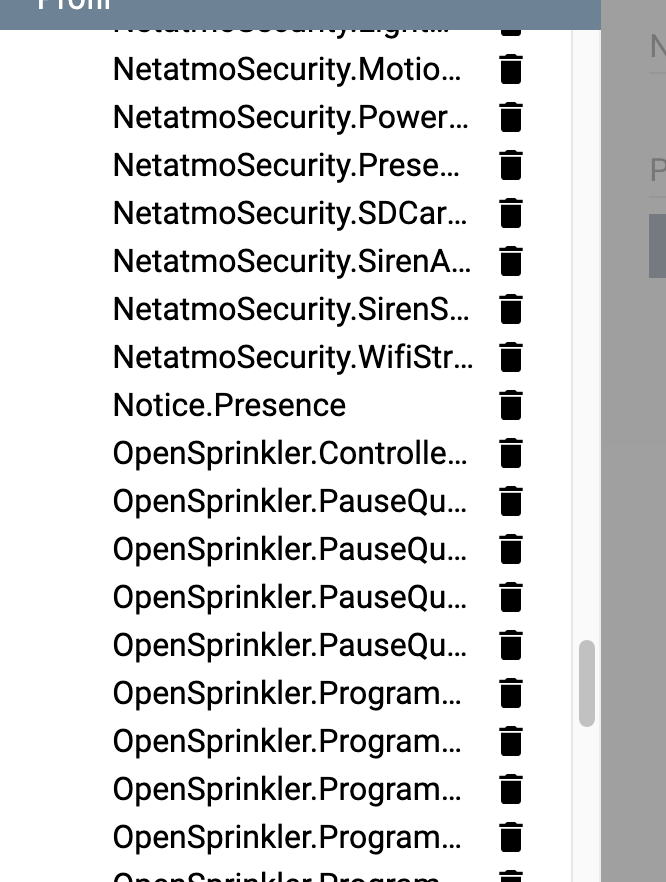This screenshot has height=882, width=666.
Task: Click trash icon beside NetatmoSecurity.Power…
Action: click(x=511, y=117)
